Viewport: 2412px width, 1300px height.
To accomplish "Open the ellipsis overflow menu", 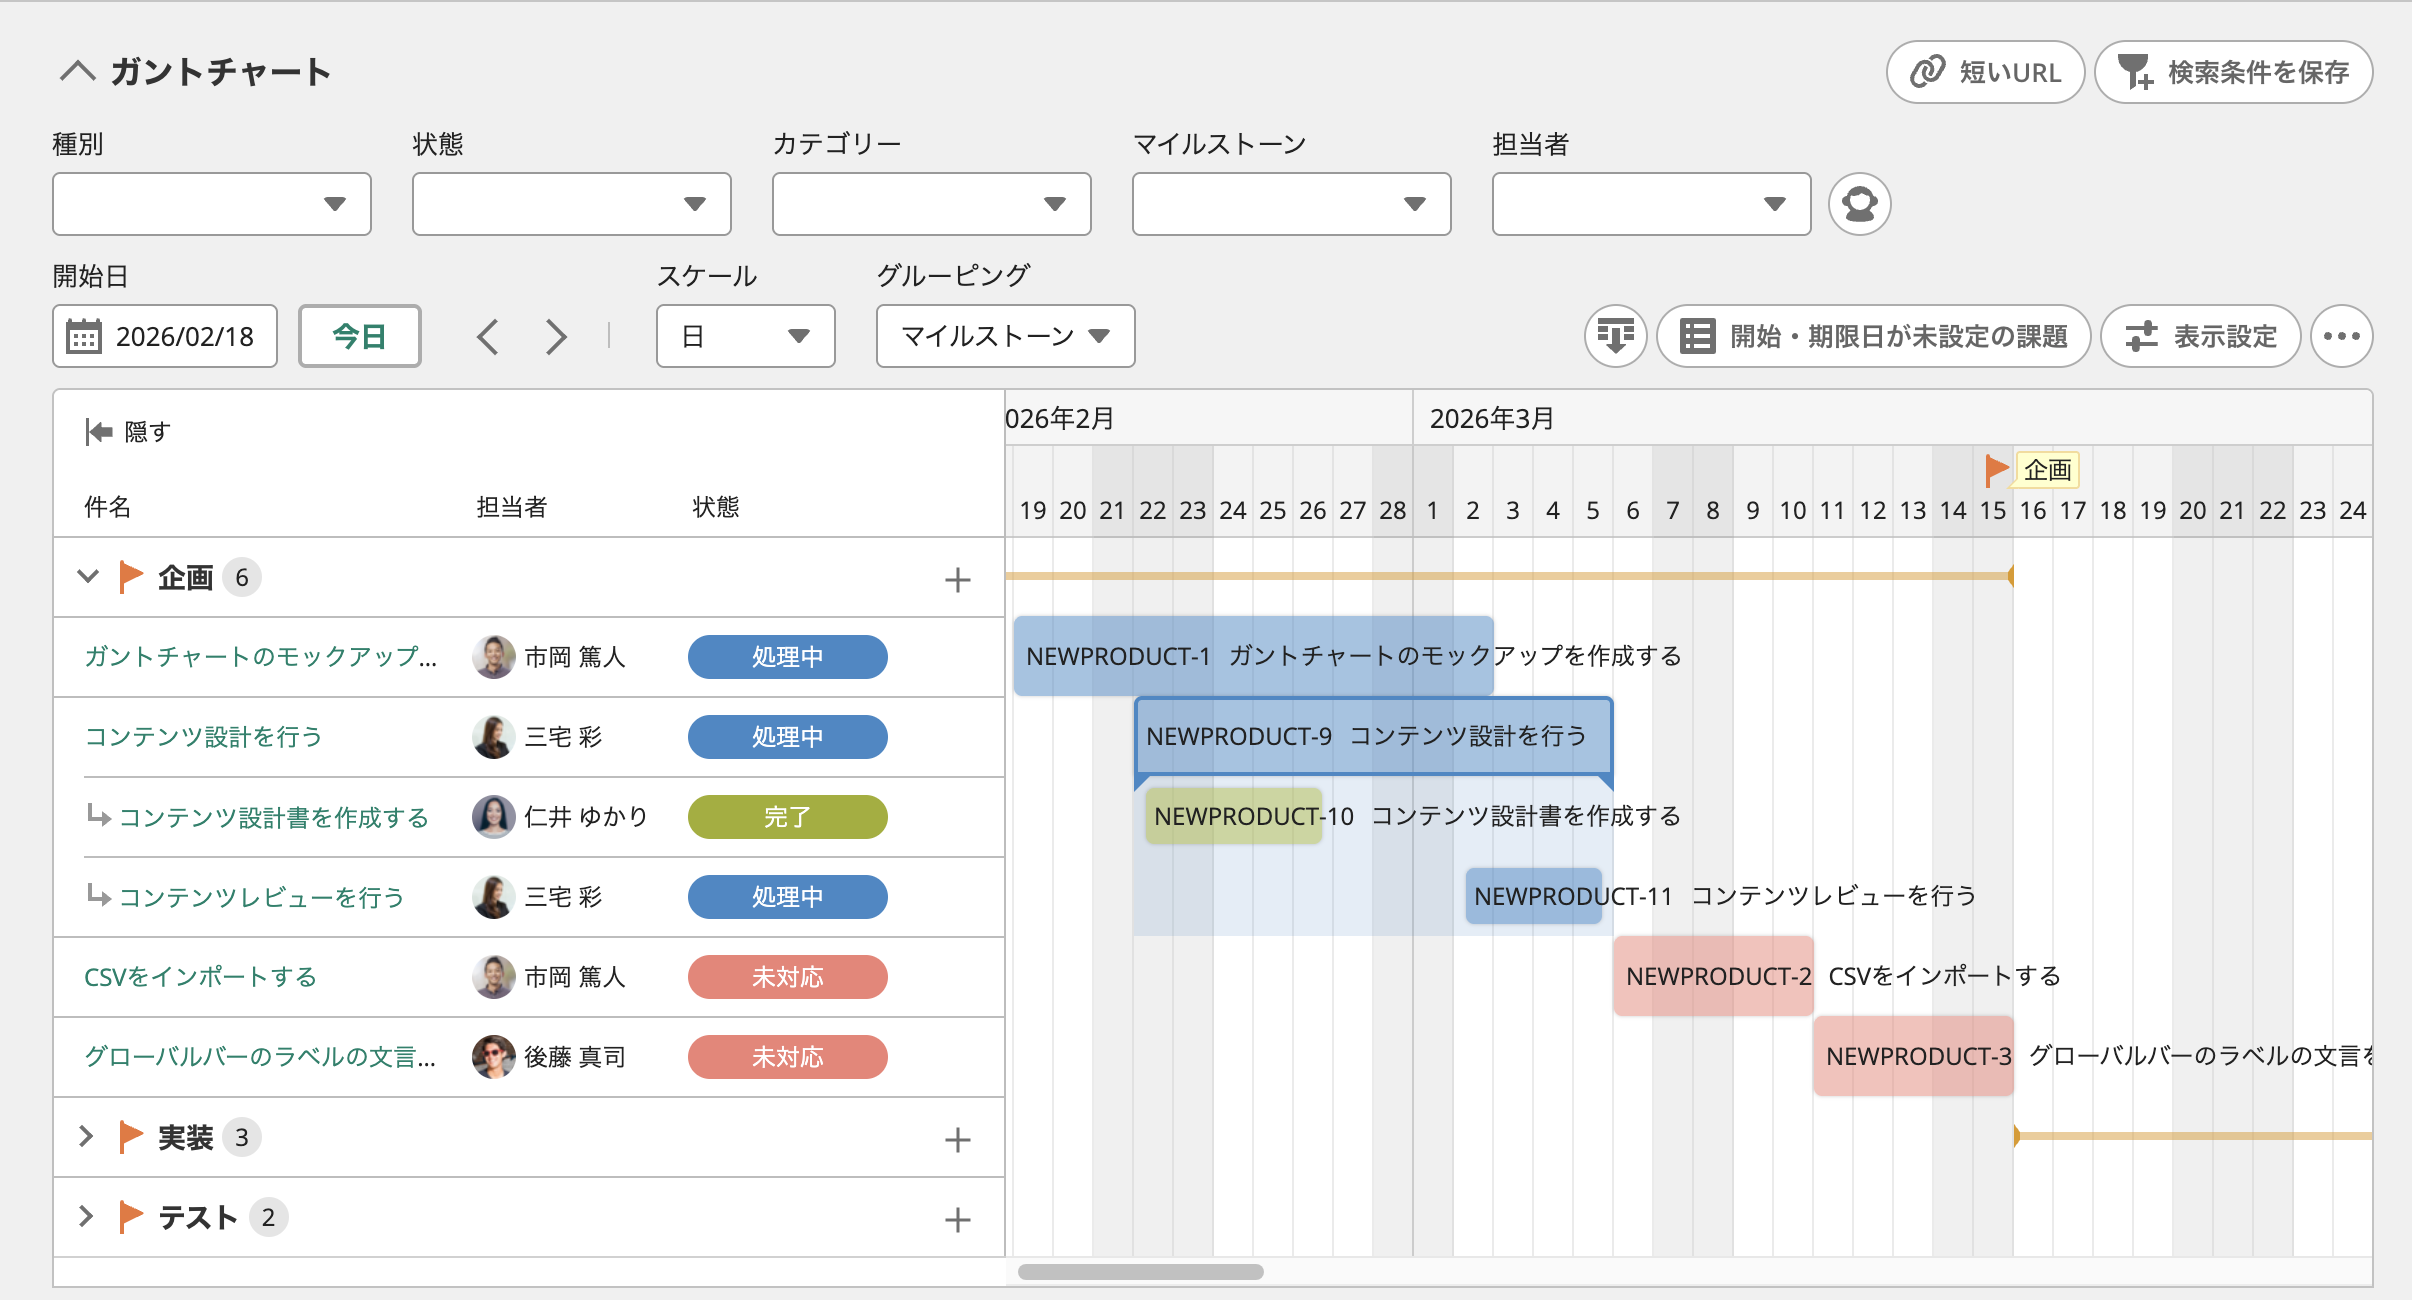I will pos(2342,336).
